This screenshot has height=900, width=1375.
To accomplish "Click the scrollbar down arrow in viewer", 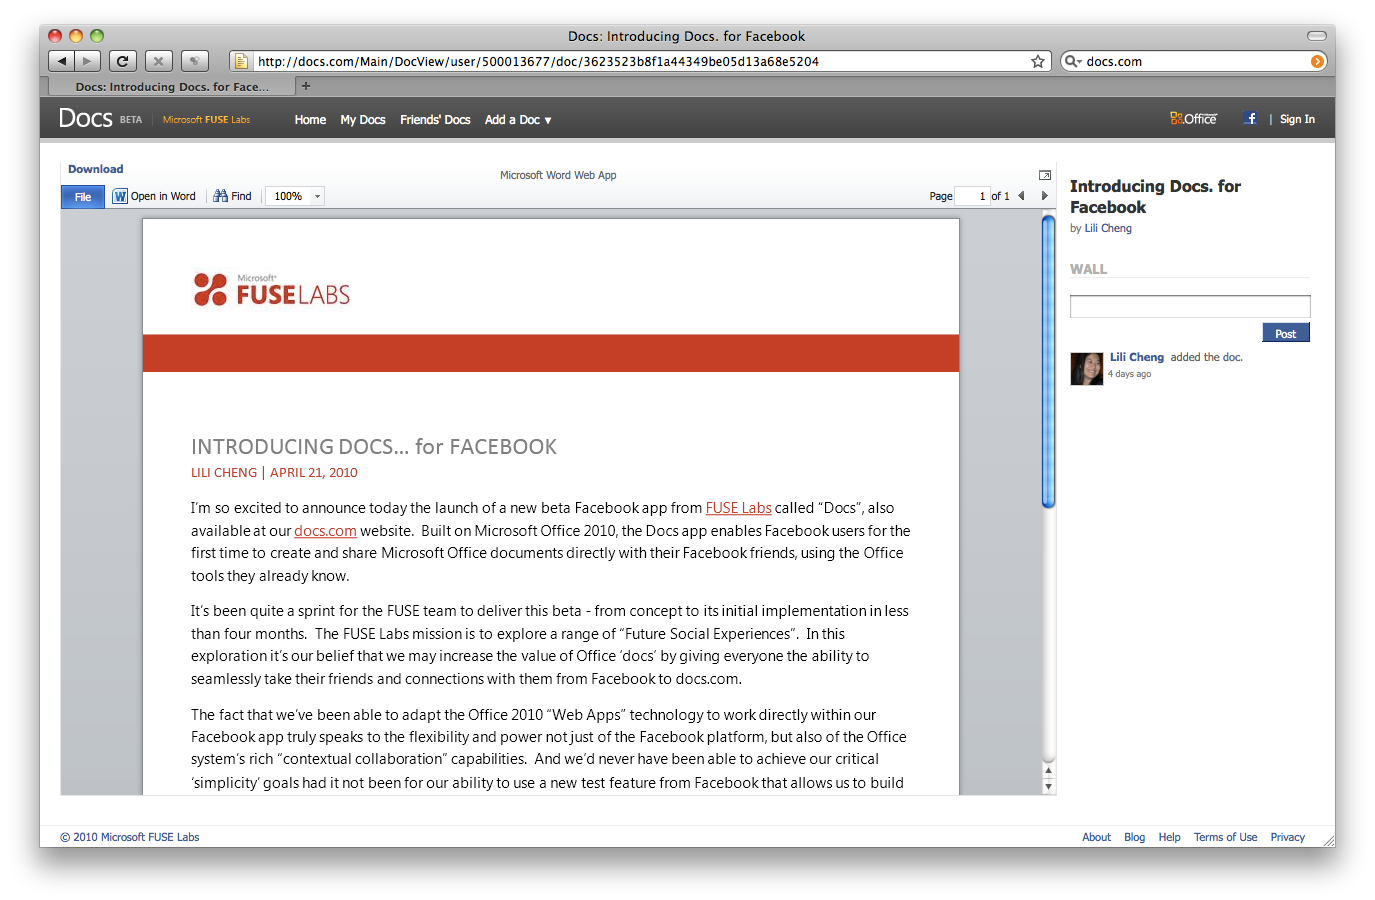I will pos(1048,787).
